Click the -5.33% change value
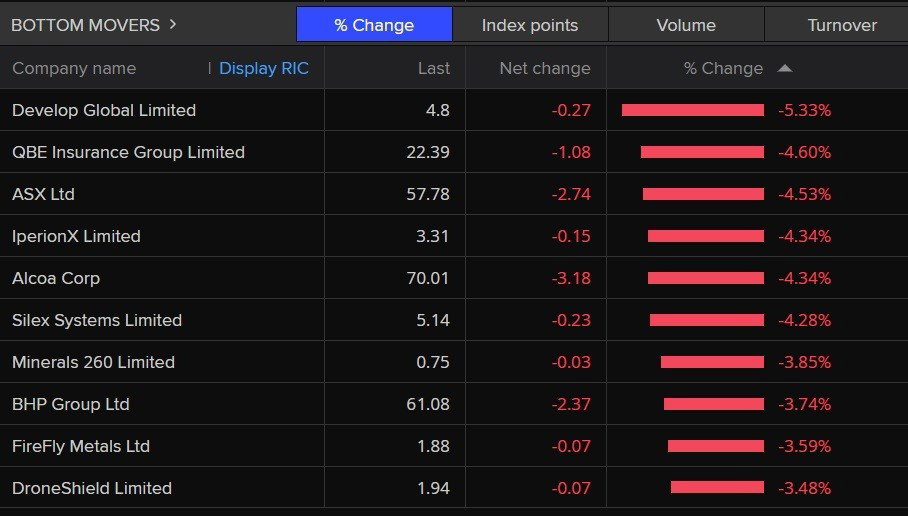This screenshot has width=908, height=516. point(804,110)
